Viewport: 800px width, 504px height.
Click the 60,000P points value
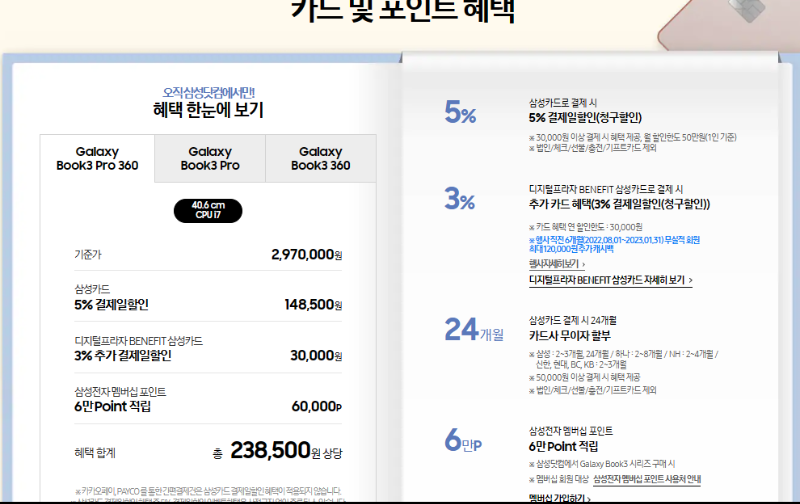[316, 406]
